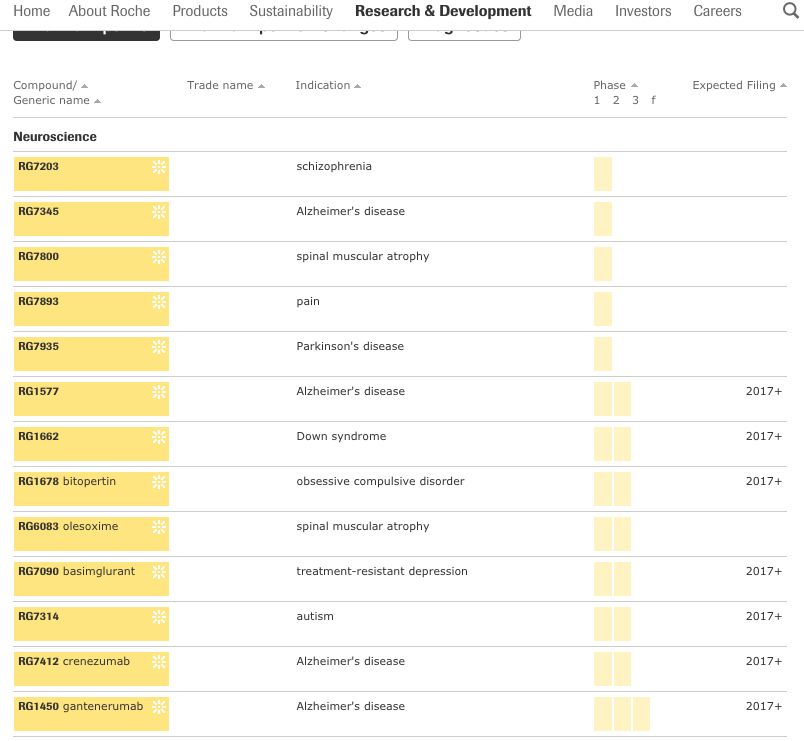Click the loading spinner icon on RG7203

(x=158, y=168)
